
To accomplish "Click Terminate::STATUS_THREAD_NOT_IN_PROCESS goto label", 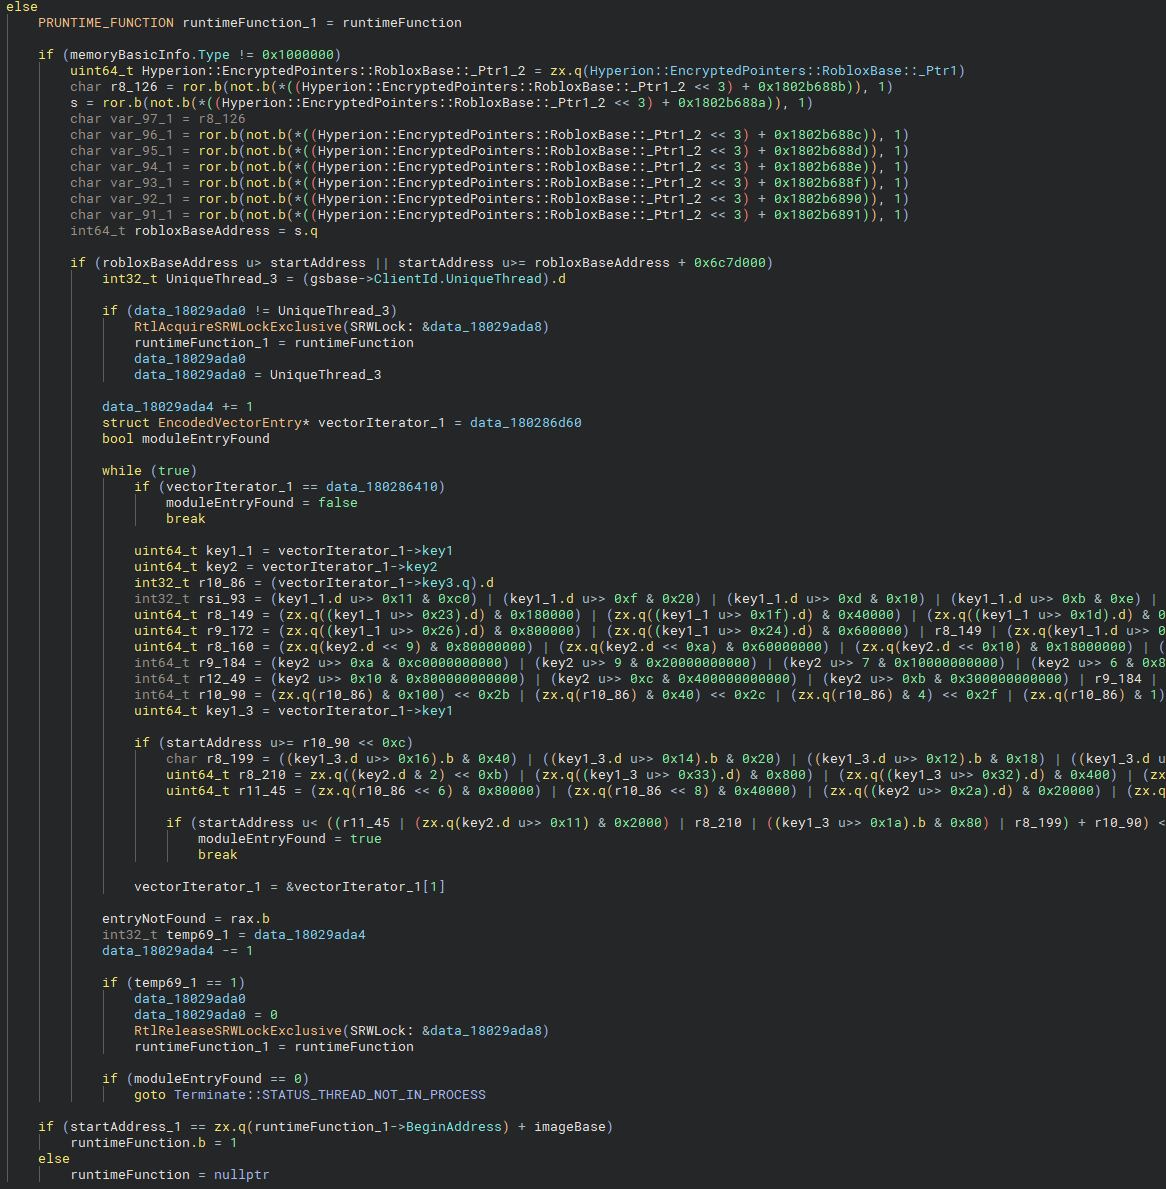I will click(x=330, y=1094).
